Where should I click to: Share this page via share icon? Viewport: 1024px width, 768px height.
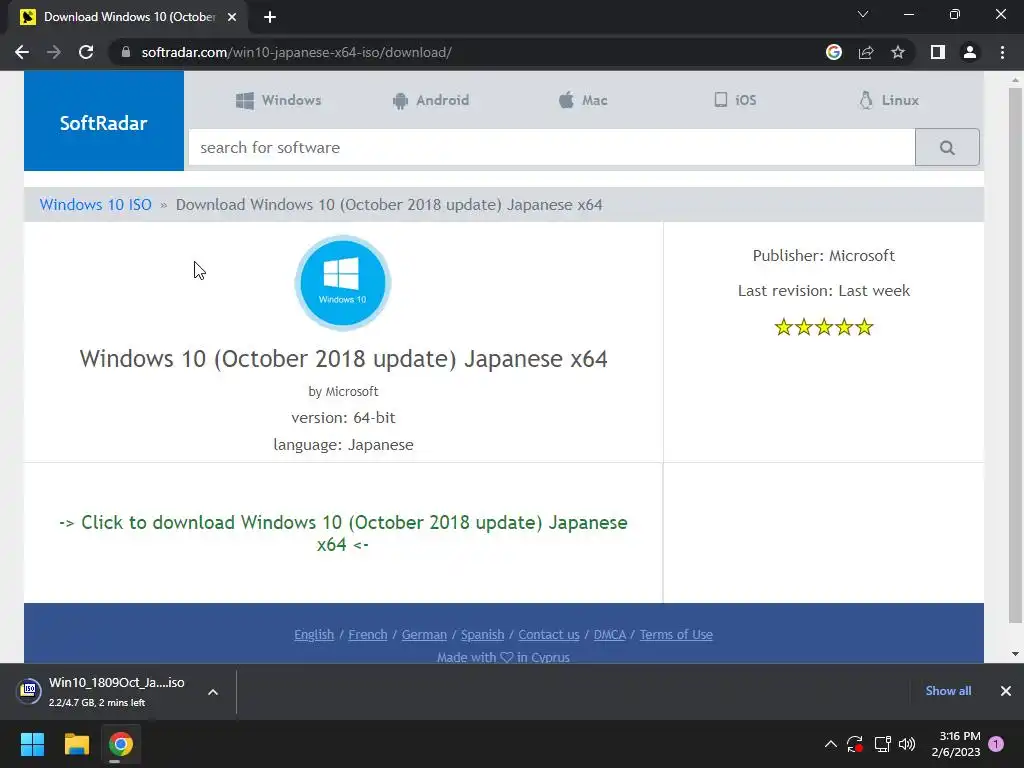click(x=866, y=52)
